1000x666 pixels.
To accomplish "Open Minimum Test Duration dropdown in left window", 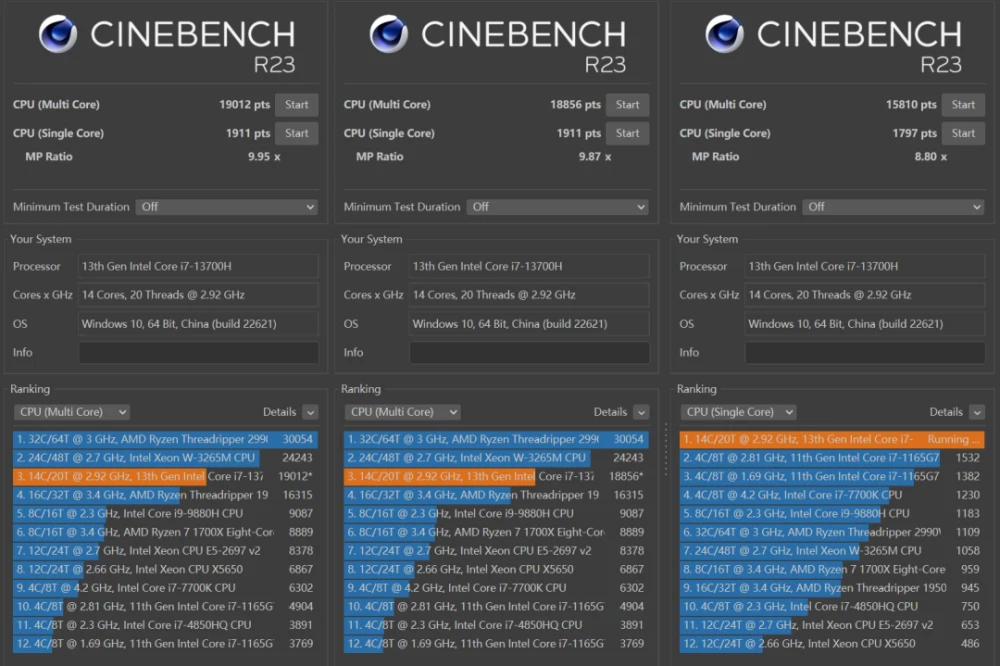I will click(227, 207).
